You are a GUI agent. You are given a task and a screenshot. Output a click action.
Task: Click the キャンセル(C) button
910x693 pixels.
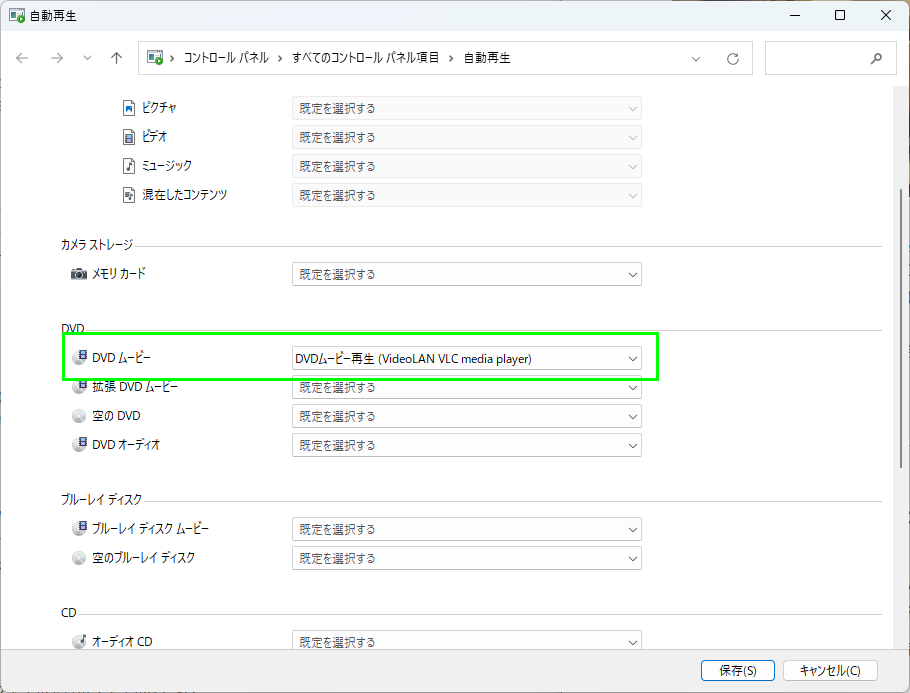point(830,670)
